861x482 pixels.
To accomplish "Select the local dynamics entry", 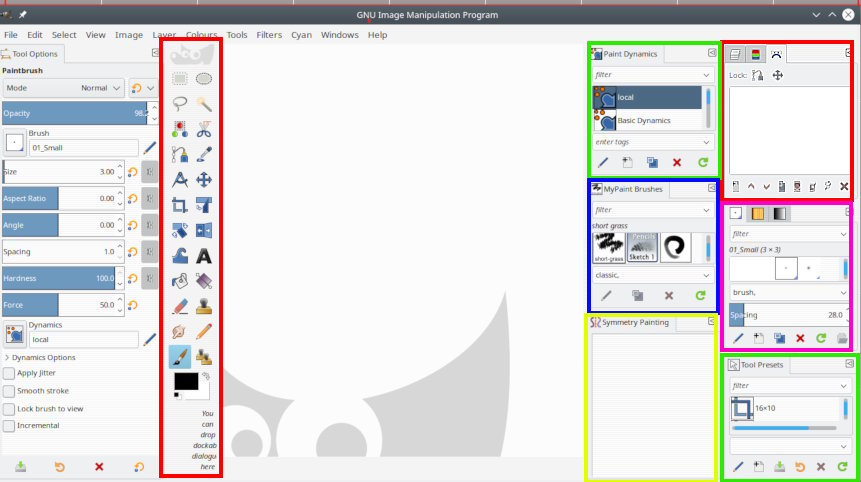I will (x=647, y=97).
